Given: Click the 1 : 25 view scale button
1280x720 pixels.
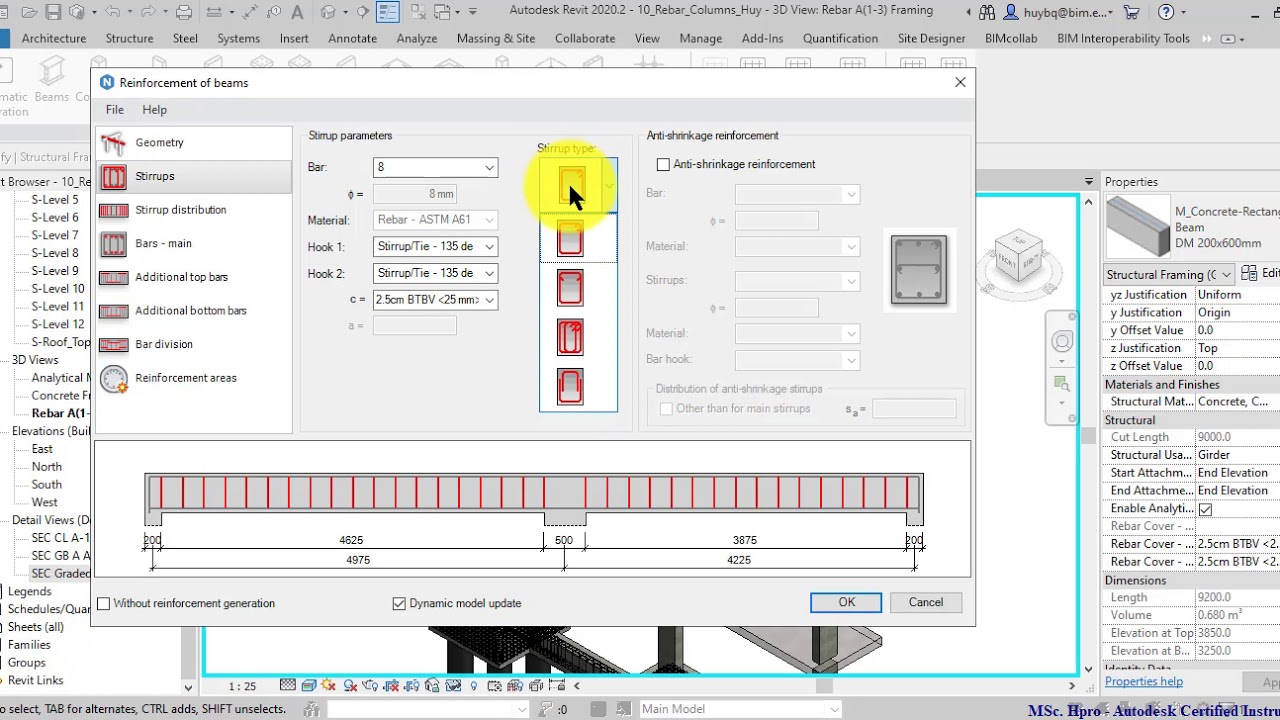Looking at the screenshot, I should (242, 686).
